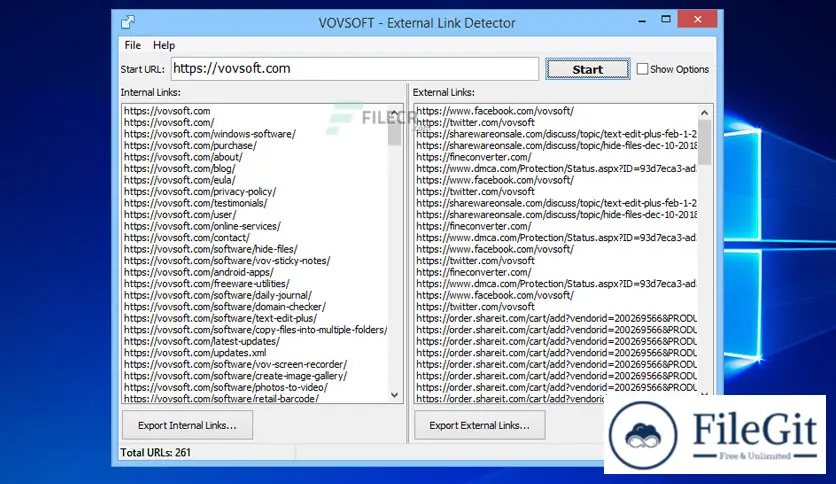Click Export Internal Links button
836x484 pixels.
(x=187, y=425)
